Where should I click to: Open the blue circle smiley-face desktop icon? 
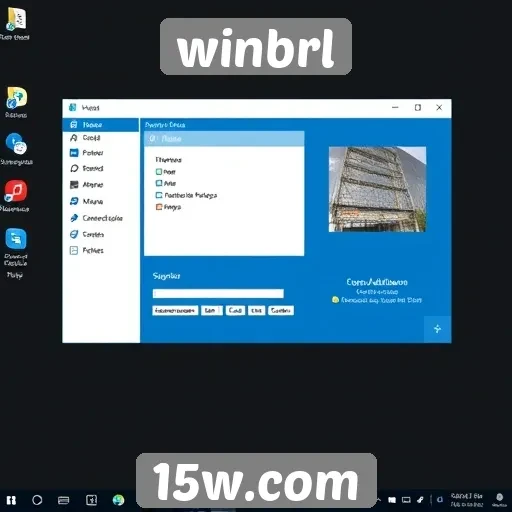tap(16, 144)
